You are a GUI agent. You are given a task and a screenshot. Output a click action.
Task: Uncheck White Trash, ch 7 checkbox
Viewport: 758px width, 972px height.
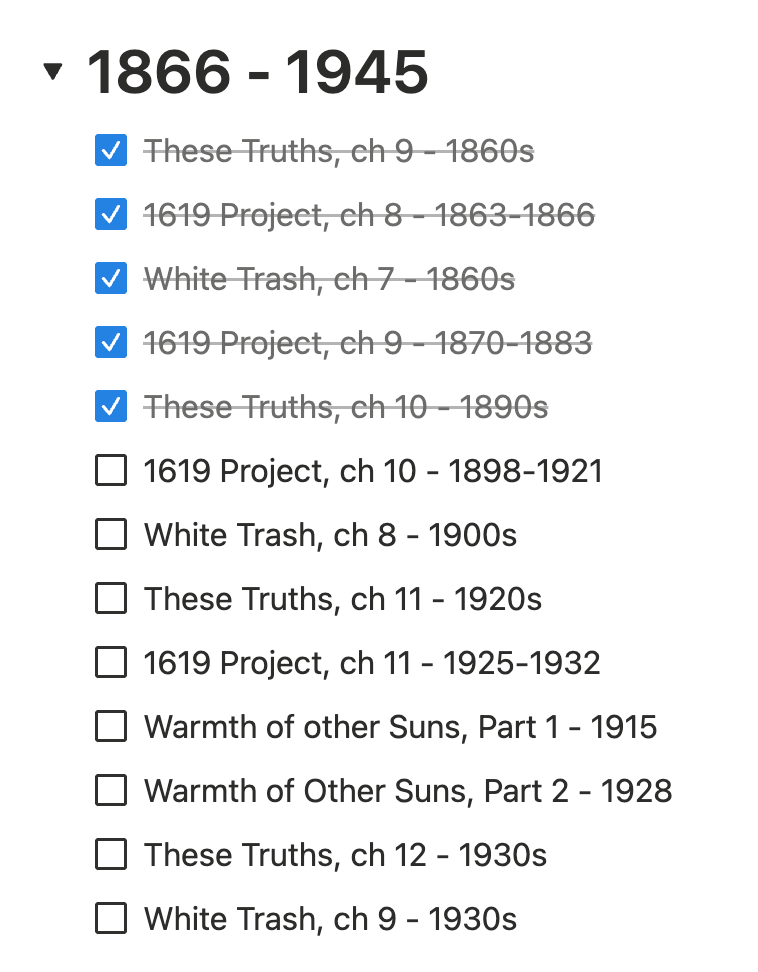[x=111, y=279]
